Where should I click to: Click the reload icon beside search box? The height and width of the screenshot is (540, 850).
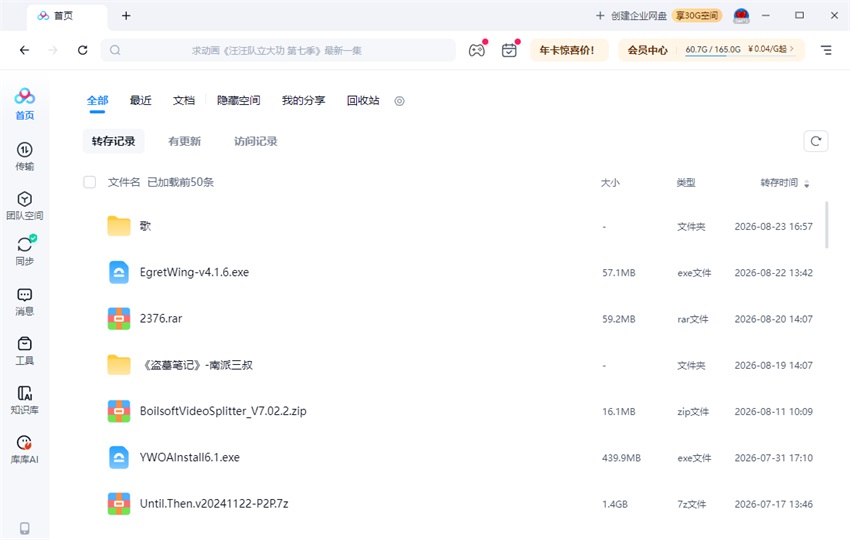(82, 50)
